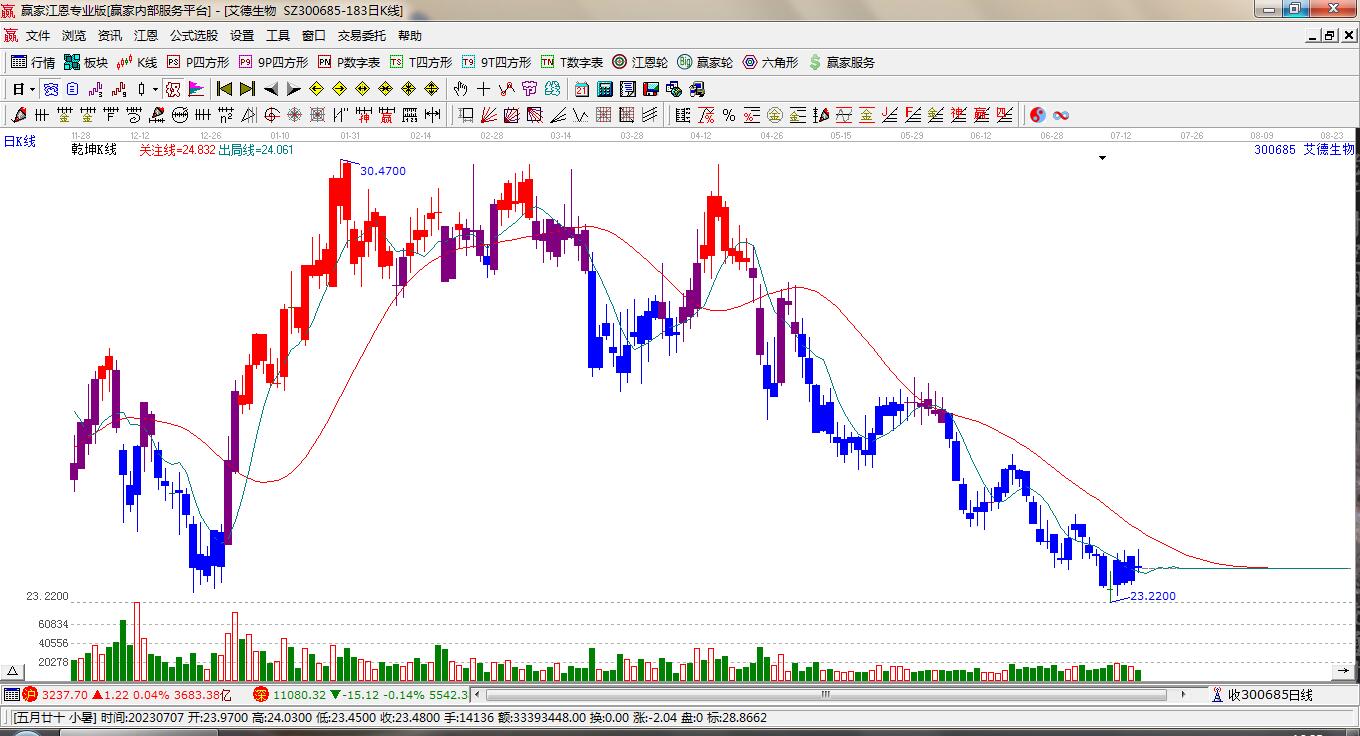Click the yellow diamond left-arrow icon
The image size is (1360, 736).
click(x=317, y=89)
